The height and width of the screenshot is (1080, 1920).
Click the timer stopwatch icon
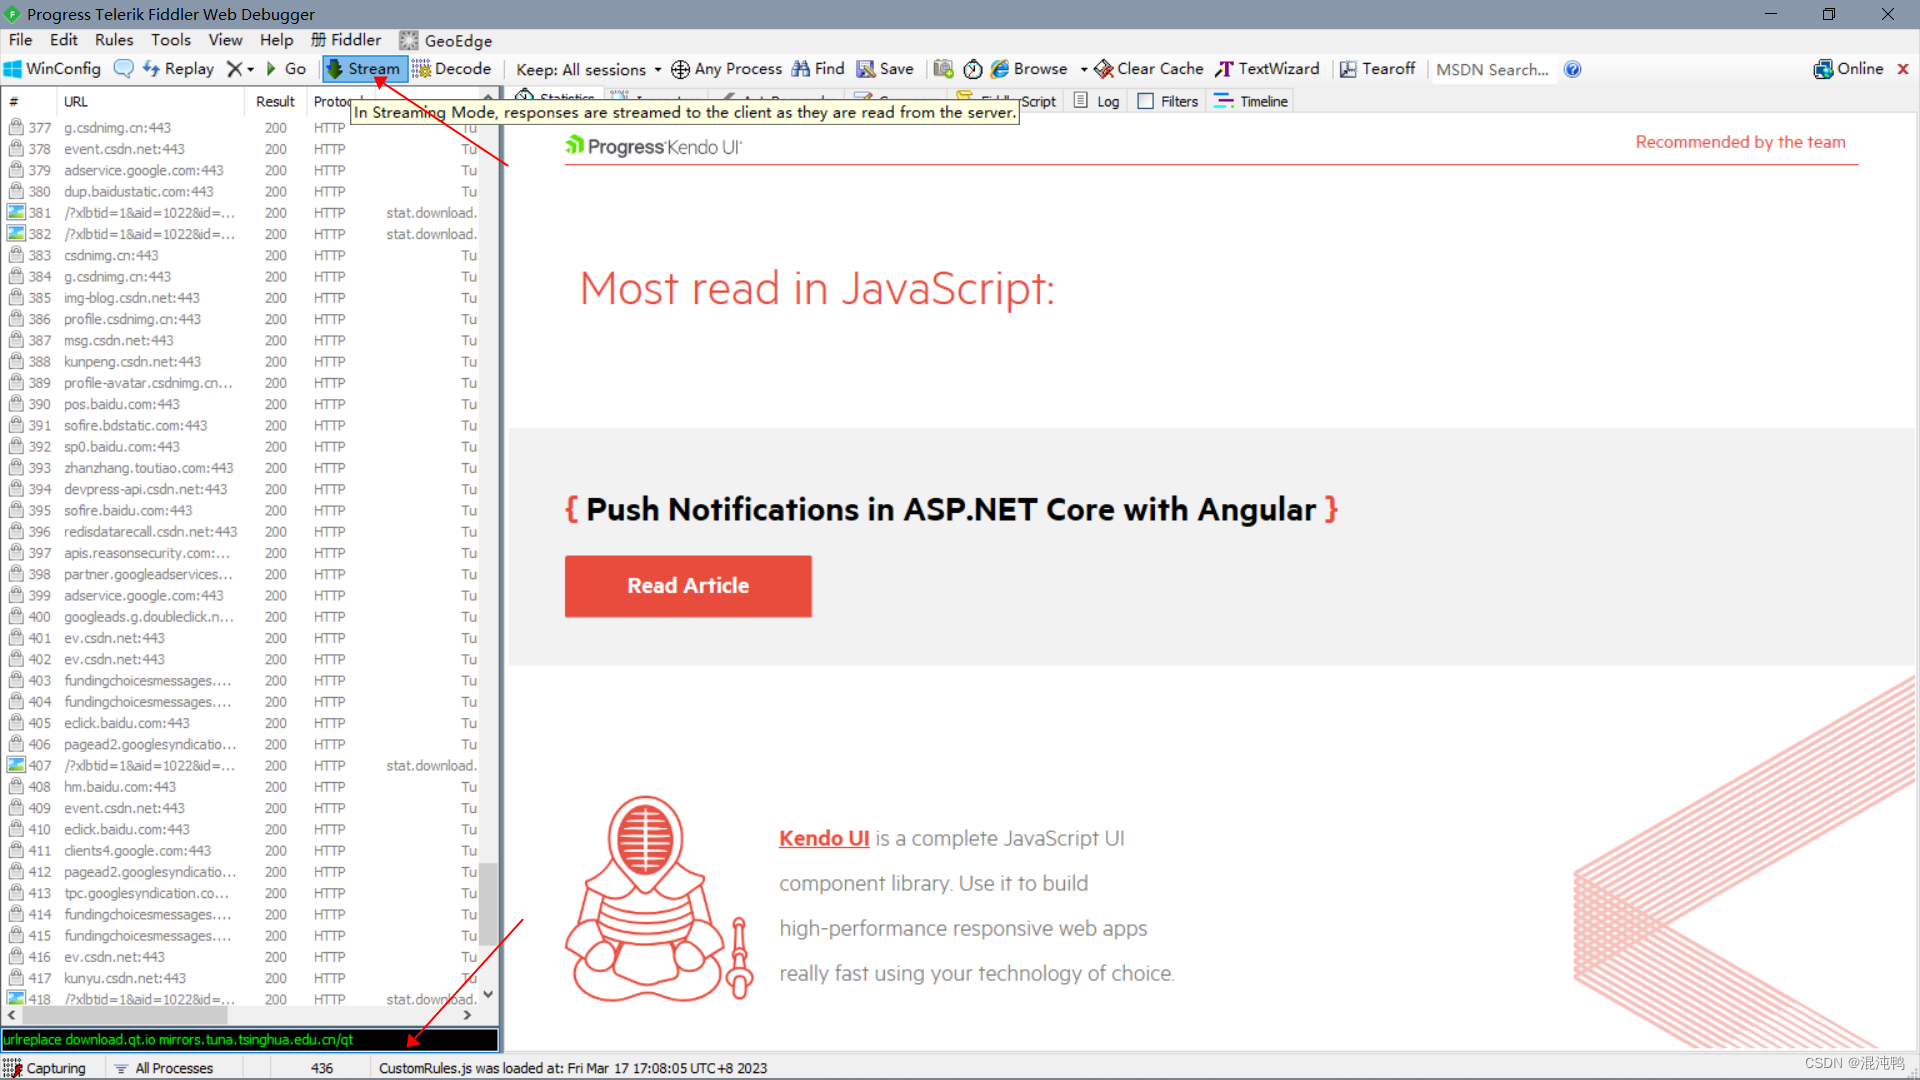(972, 69)
